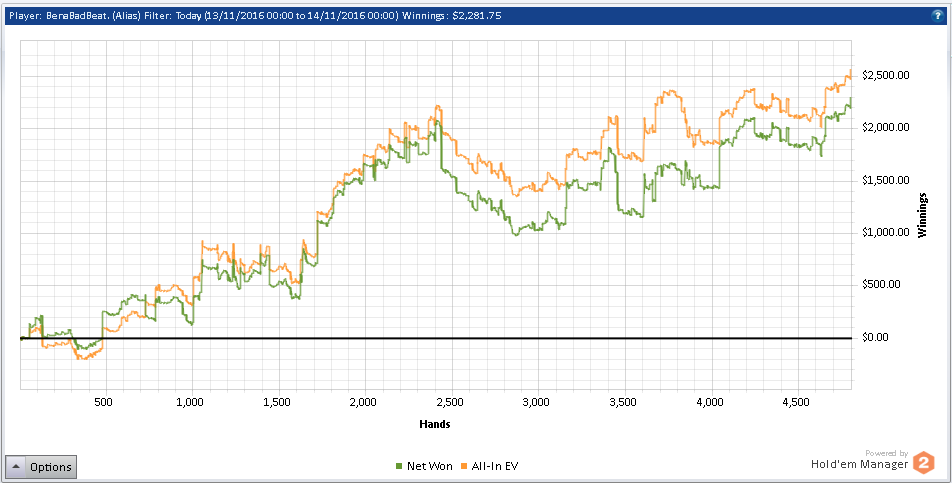Expand the Options panel button

tap(41, 467)
